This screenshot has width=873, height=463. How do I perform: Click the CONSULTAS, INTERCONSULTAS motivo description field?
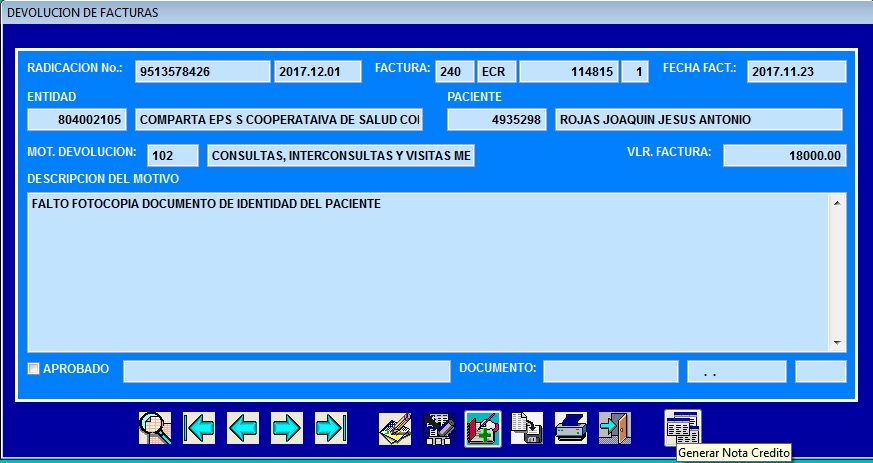tap(341, 156)
